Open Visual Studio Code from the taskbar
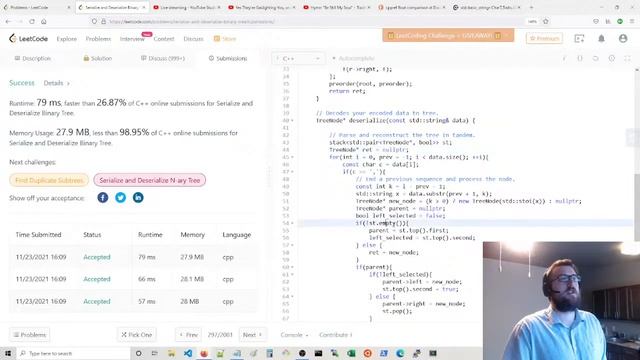Screen dimensions: 640x360 [x=187, y=353]
